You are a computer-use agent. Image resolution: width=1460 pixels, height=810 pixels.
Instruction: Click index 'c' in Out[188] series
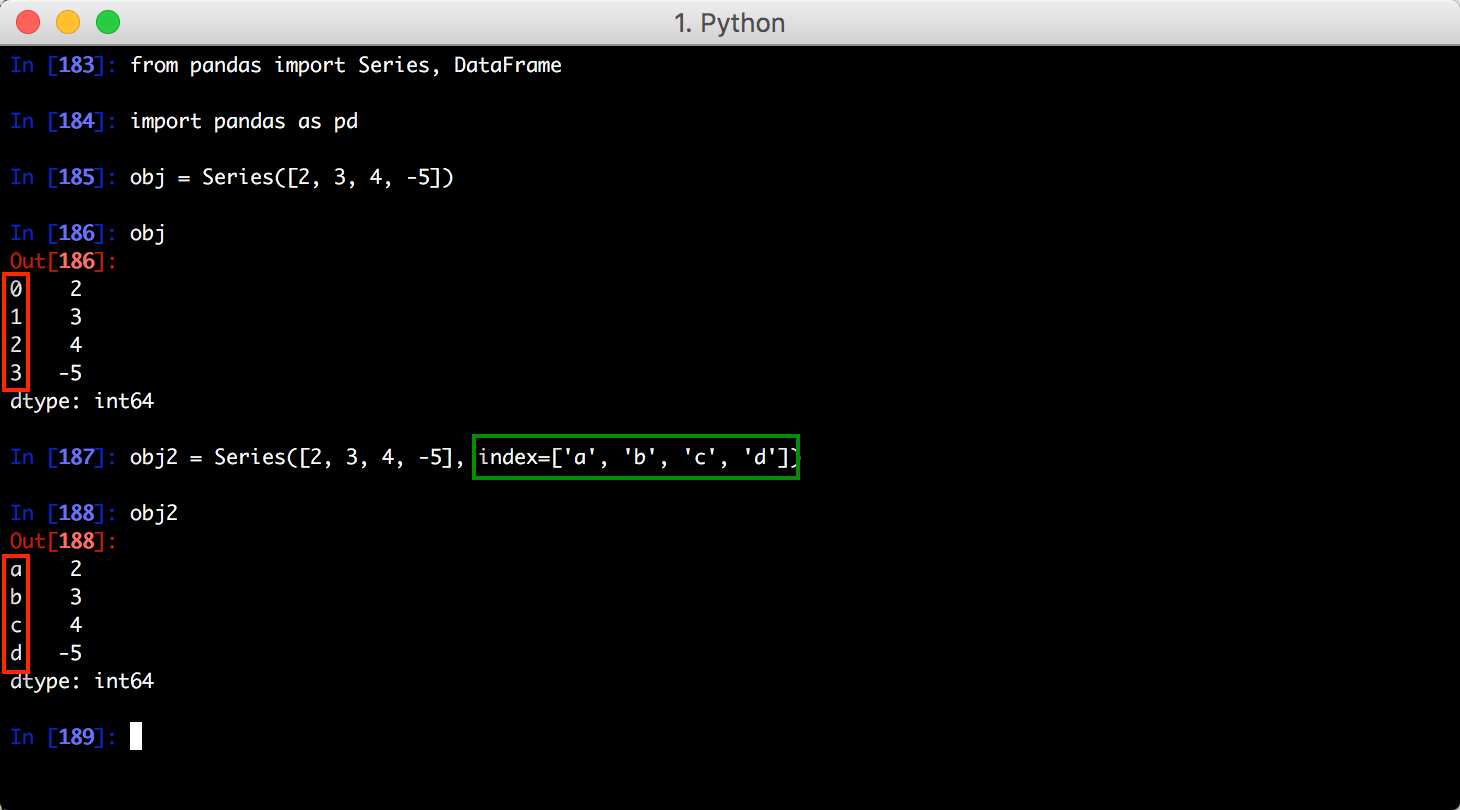tap(16, 626)
